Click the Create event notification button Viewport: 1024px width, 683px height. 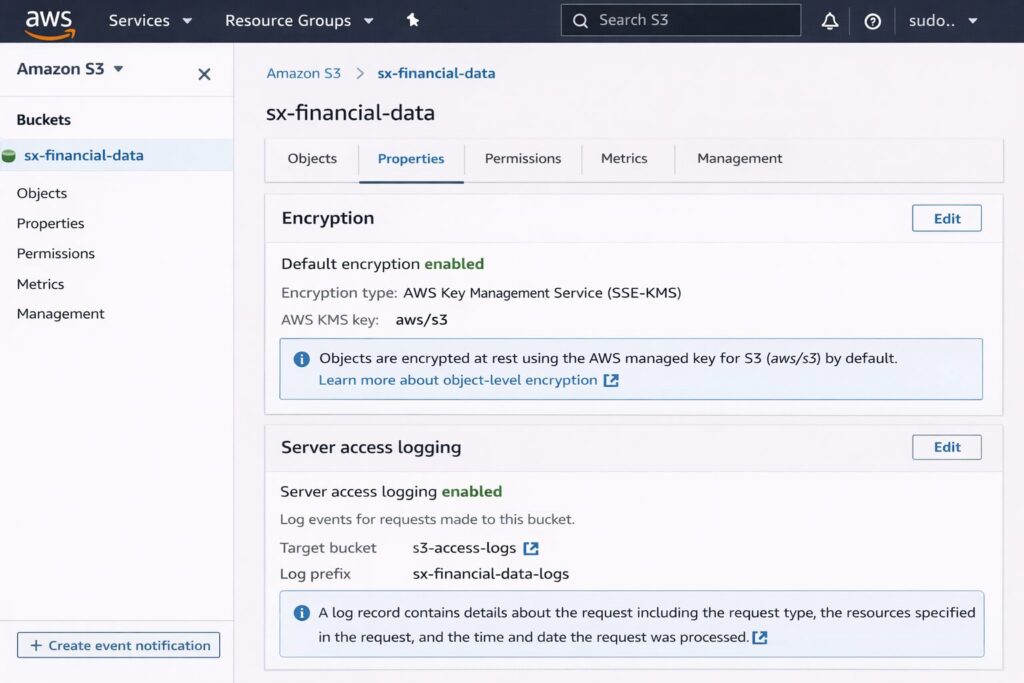[x=119, y=645]
